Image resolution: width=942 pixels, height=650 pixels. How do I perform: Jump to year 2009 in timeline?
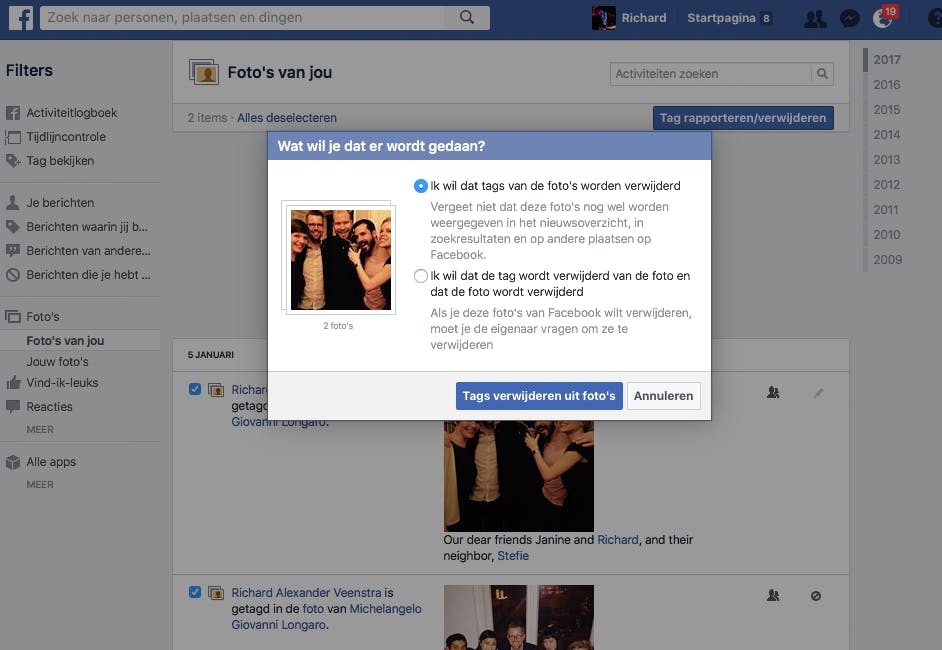pos(887,260)
